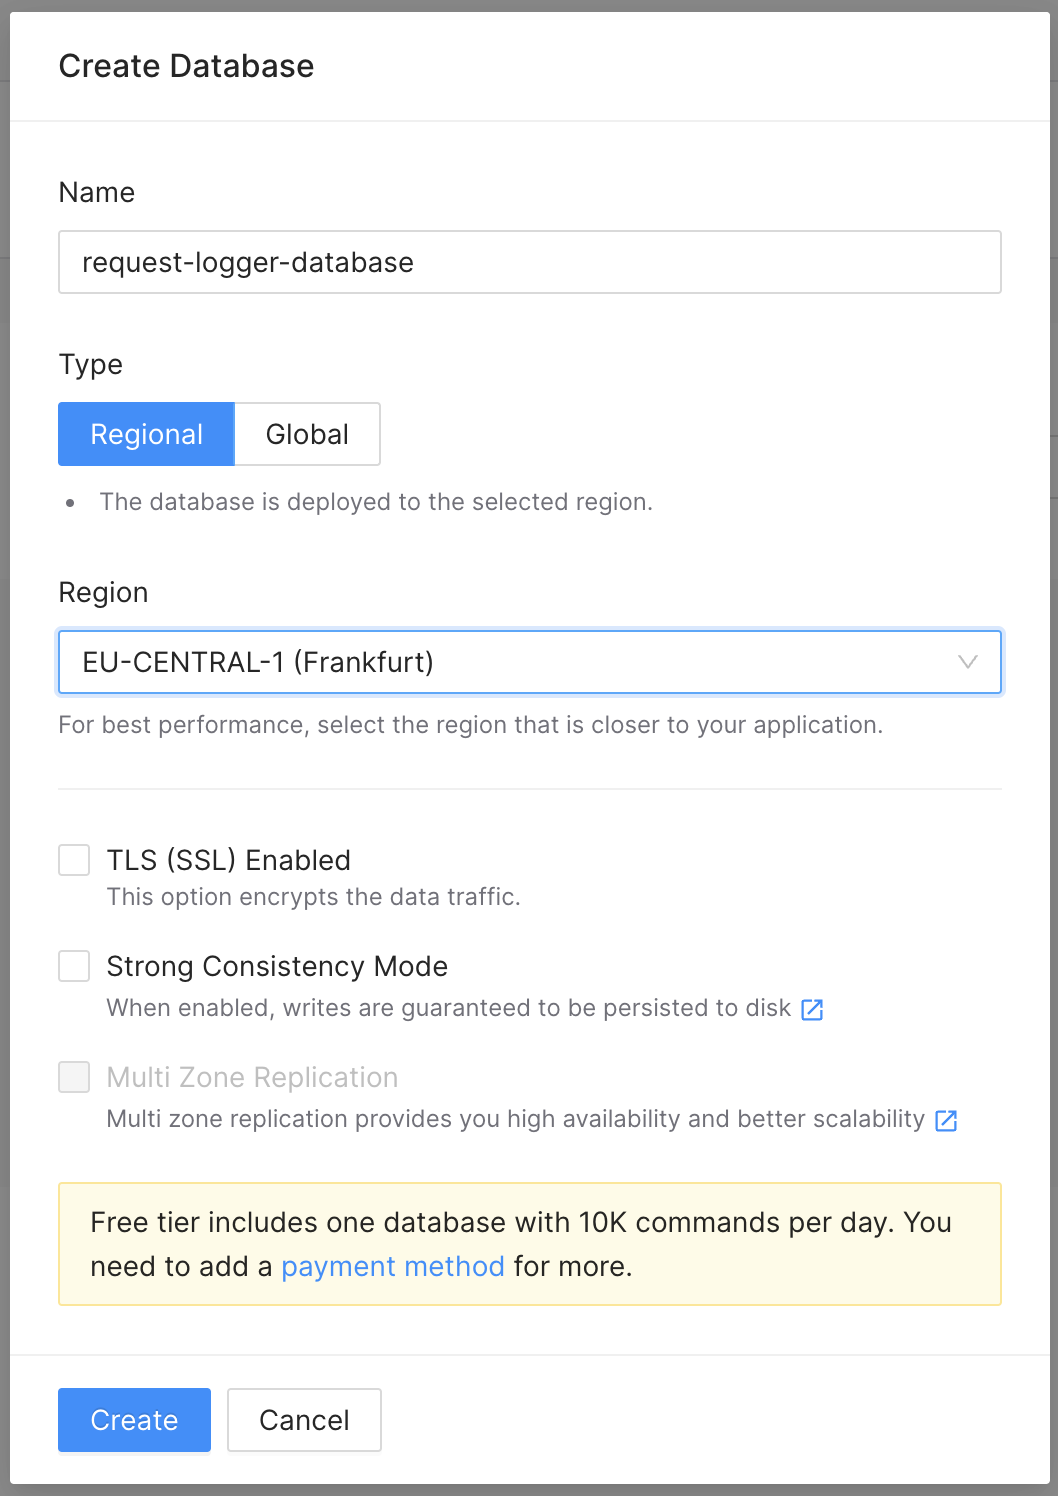Select the Regional database type
1058x1496 pixels.
(146, 434)
